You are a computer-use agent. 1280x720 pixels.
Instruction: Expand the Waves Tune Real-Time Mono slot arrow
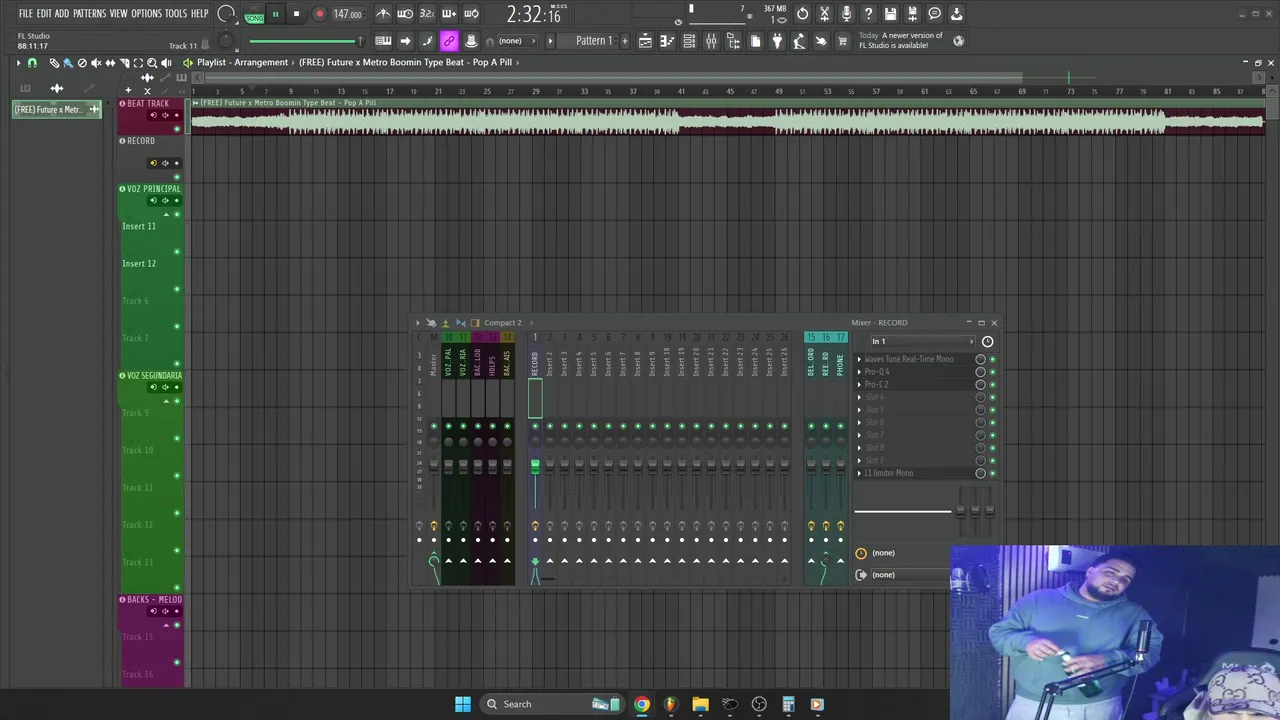click(x=859, y=359)
